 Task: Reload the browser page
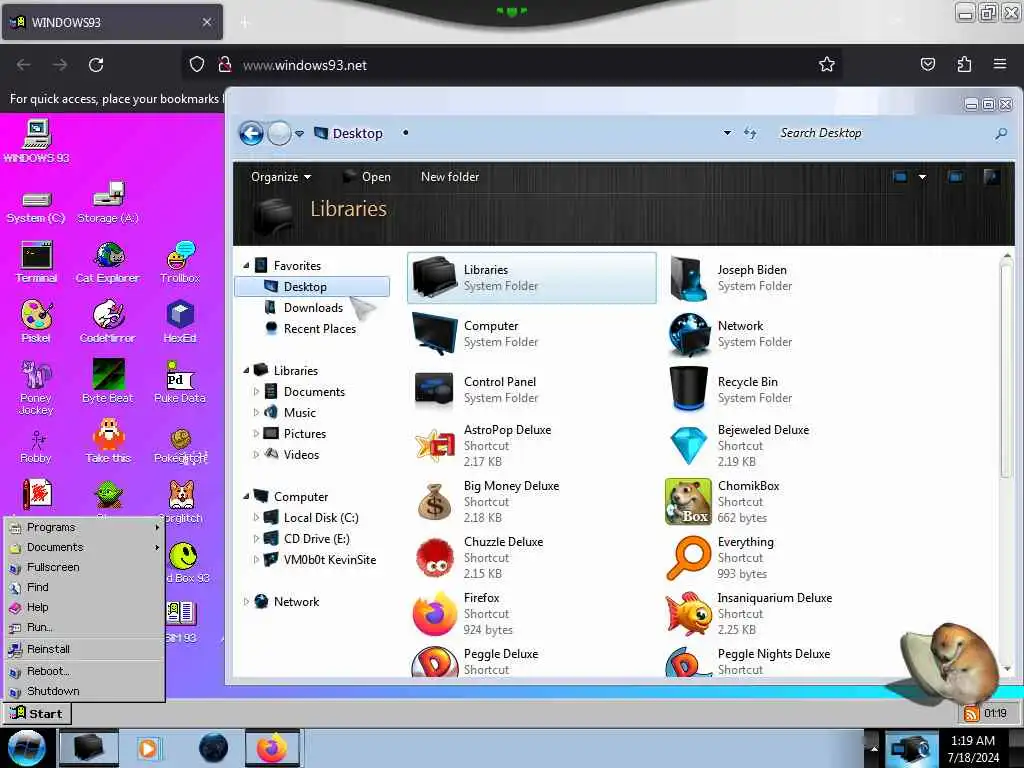[x=96, y=65]
